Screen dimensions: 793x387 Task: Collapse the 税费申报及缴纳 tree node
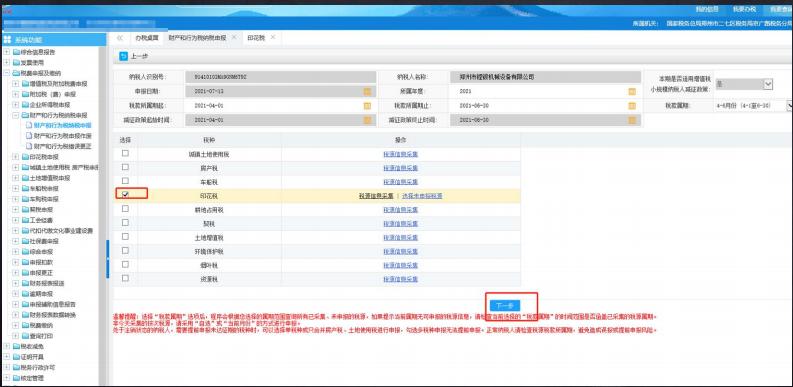(7, 73)
